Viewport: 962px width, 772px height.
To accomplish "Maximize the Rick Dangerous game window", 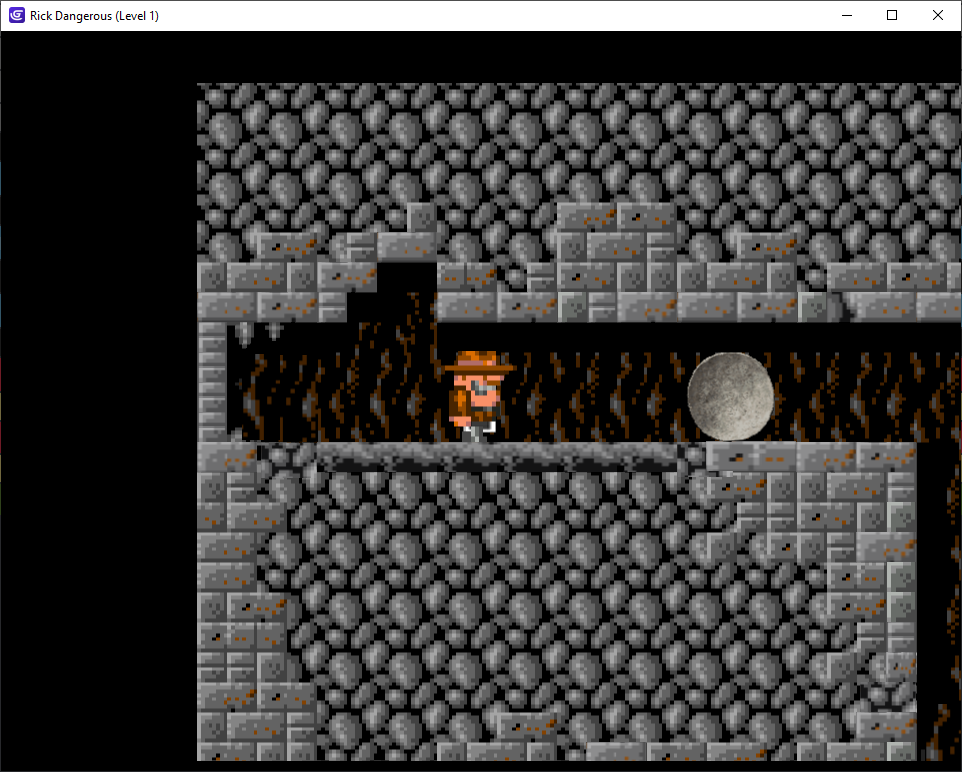I will (892, 15).
